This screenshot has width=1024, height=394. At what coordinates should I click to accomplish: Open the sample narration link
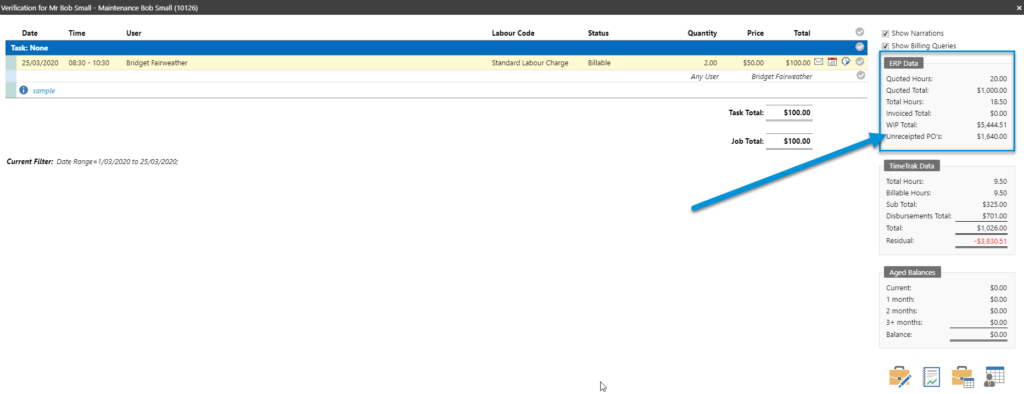[x=44, y=91]
